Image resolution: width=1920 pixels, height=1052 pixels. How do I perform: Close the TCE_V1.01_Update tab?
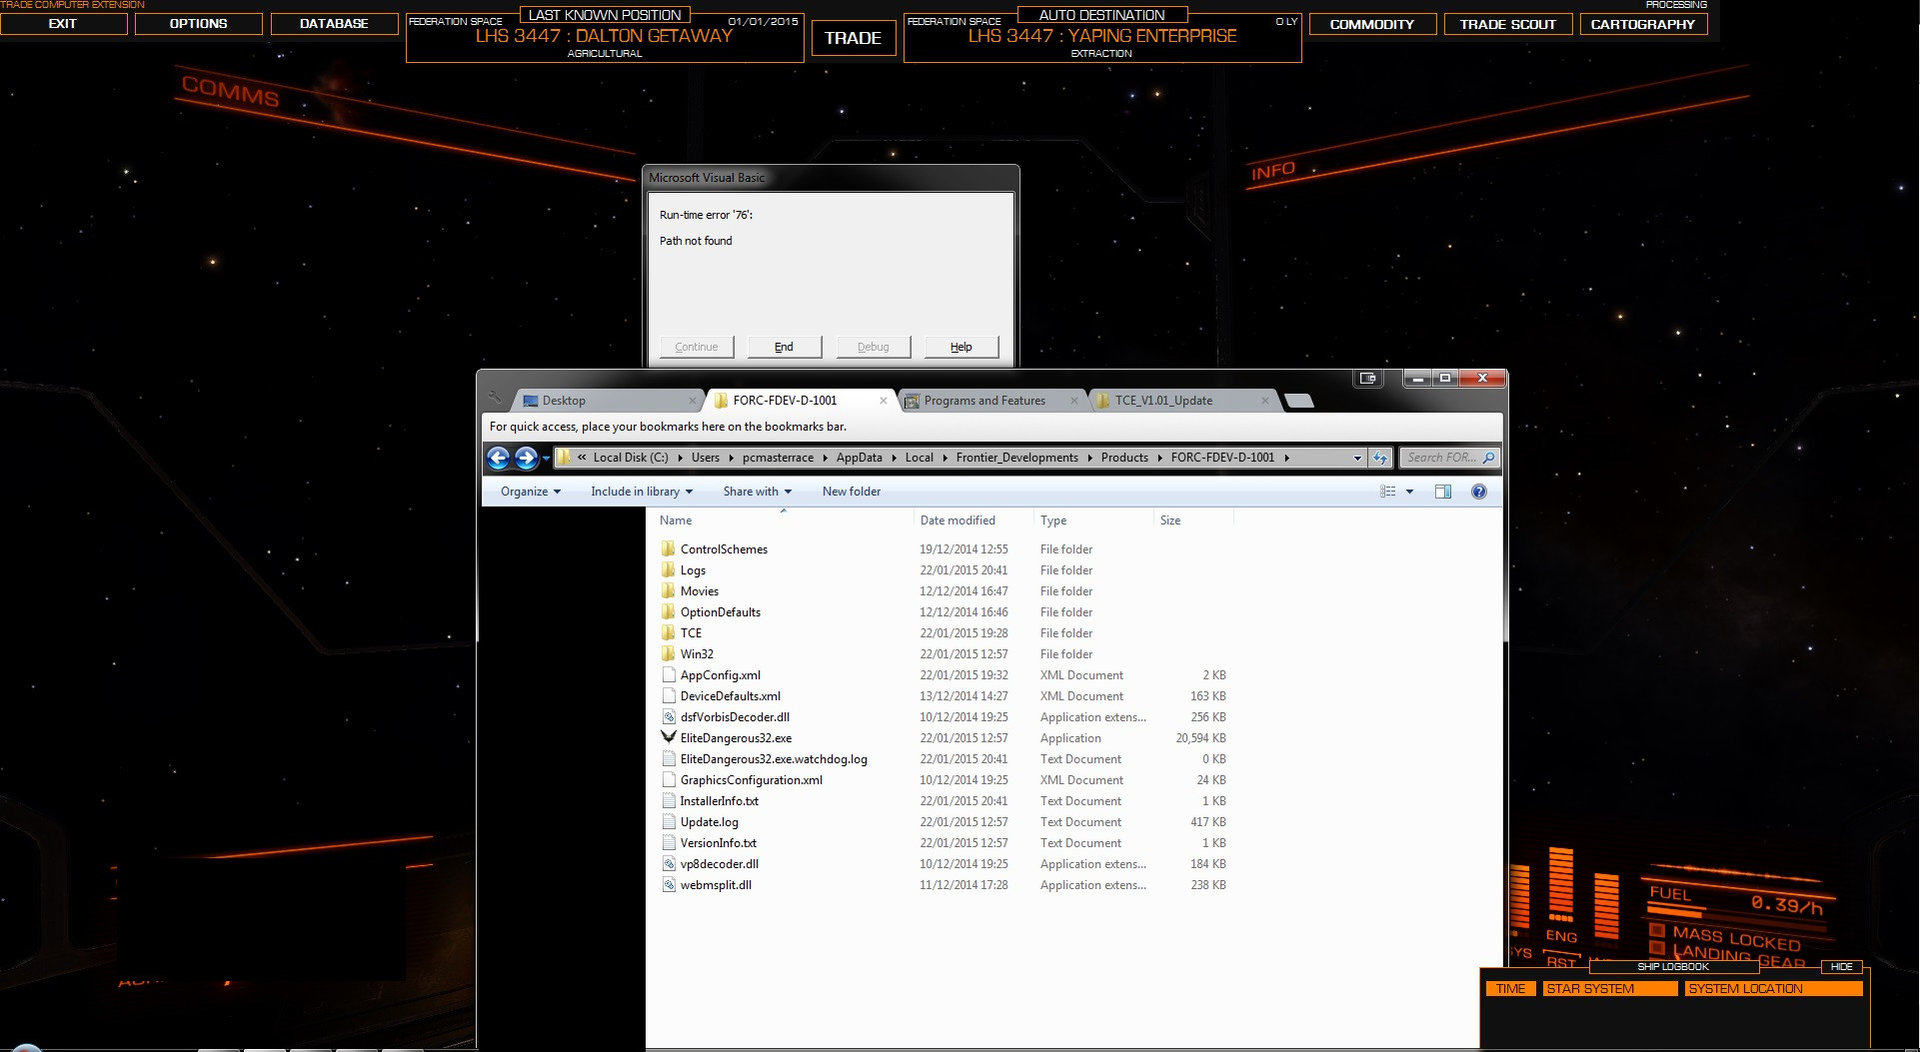(1265, 401)
